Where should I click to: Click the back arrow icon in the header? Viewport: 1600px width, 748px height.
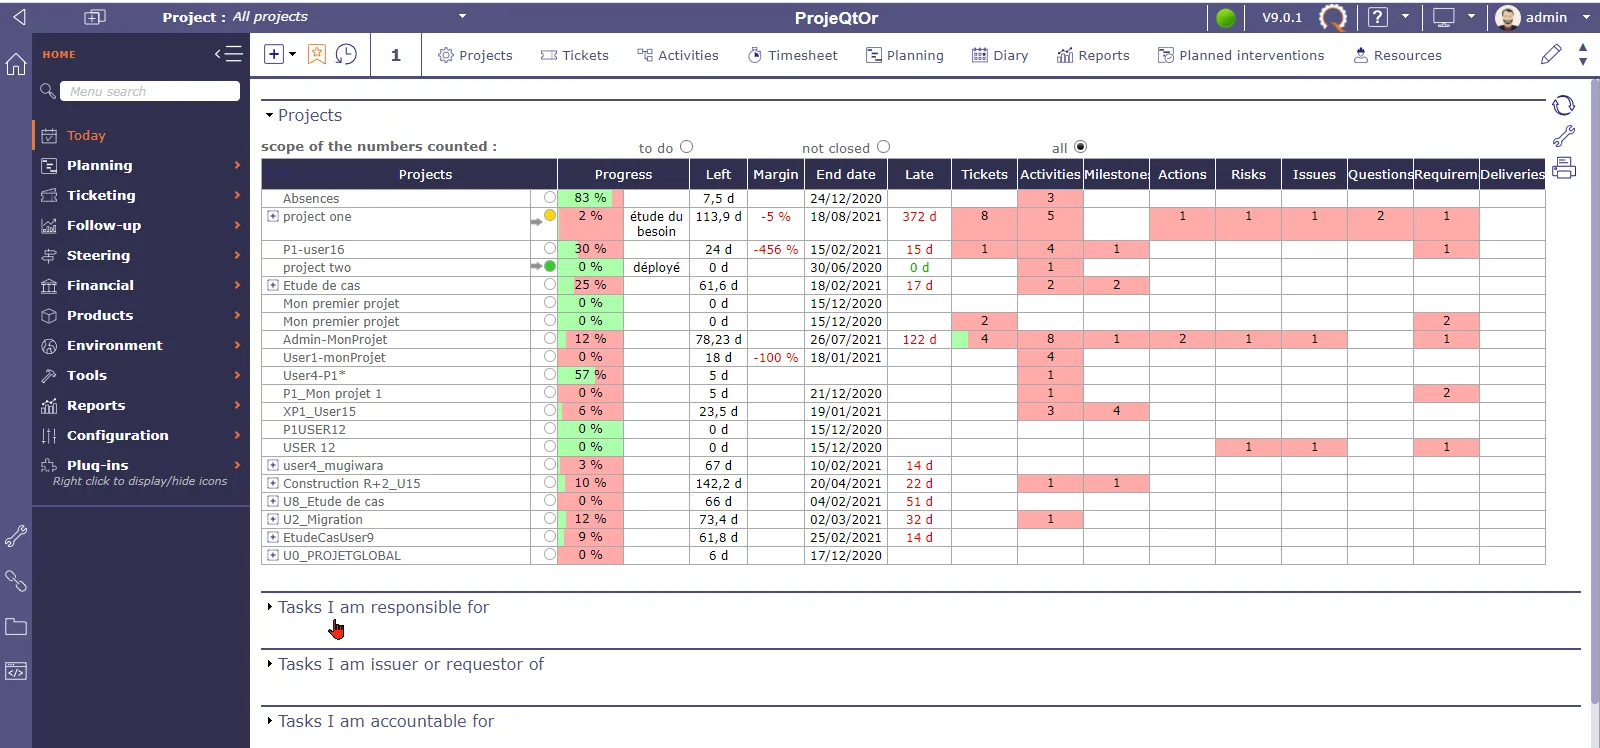coord(19,17)
